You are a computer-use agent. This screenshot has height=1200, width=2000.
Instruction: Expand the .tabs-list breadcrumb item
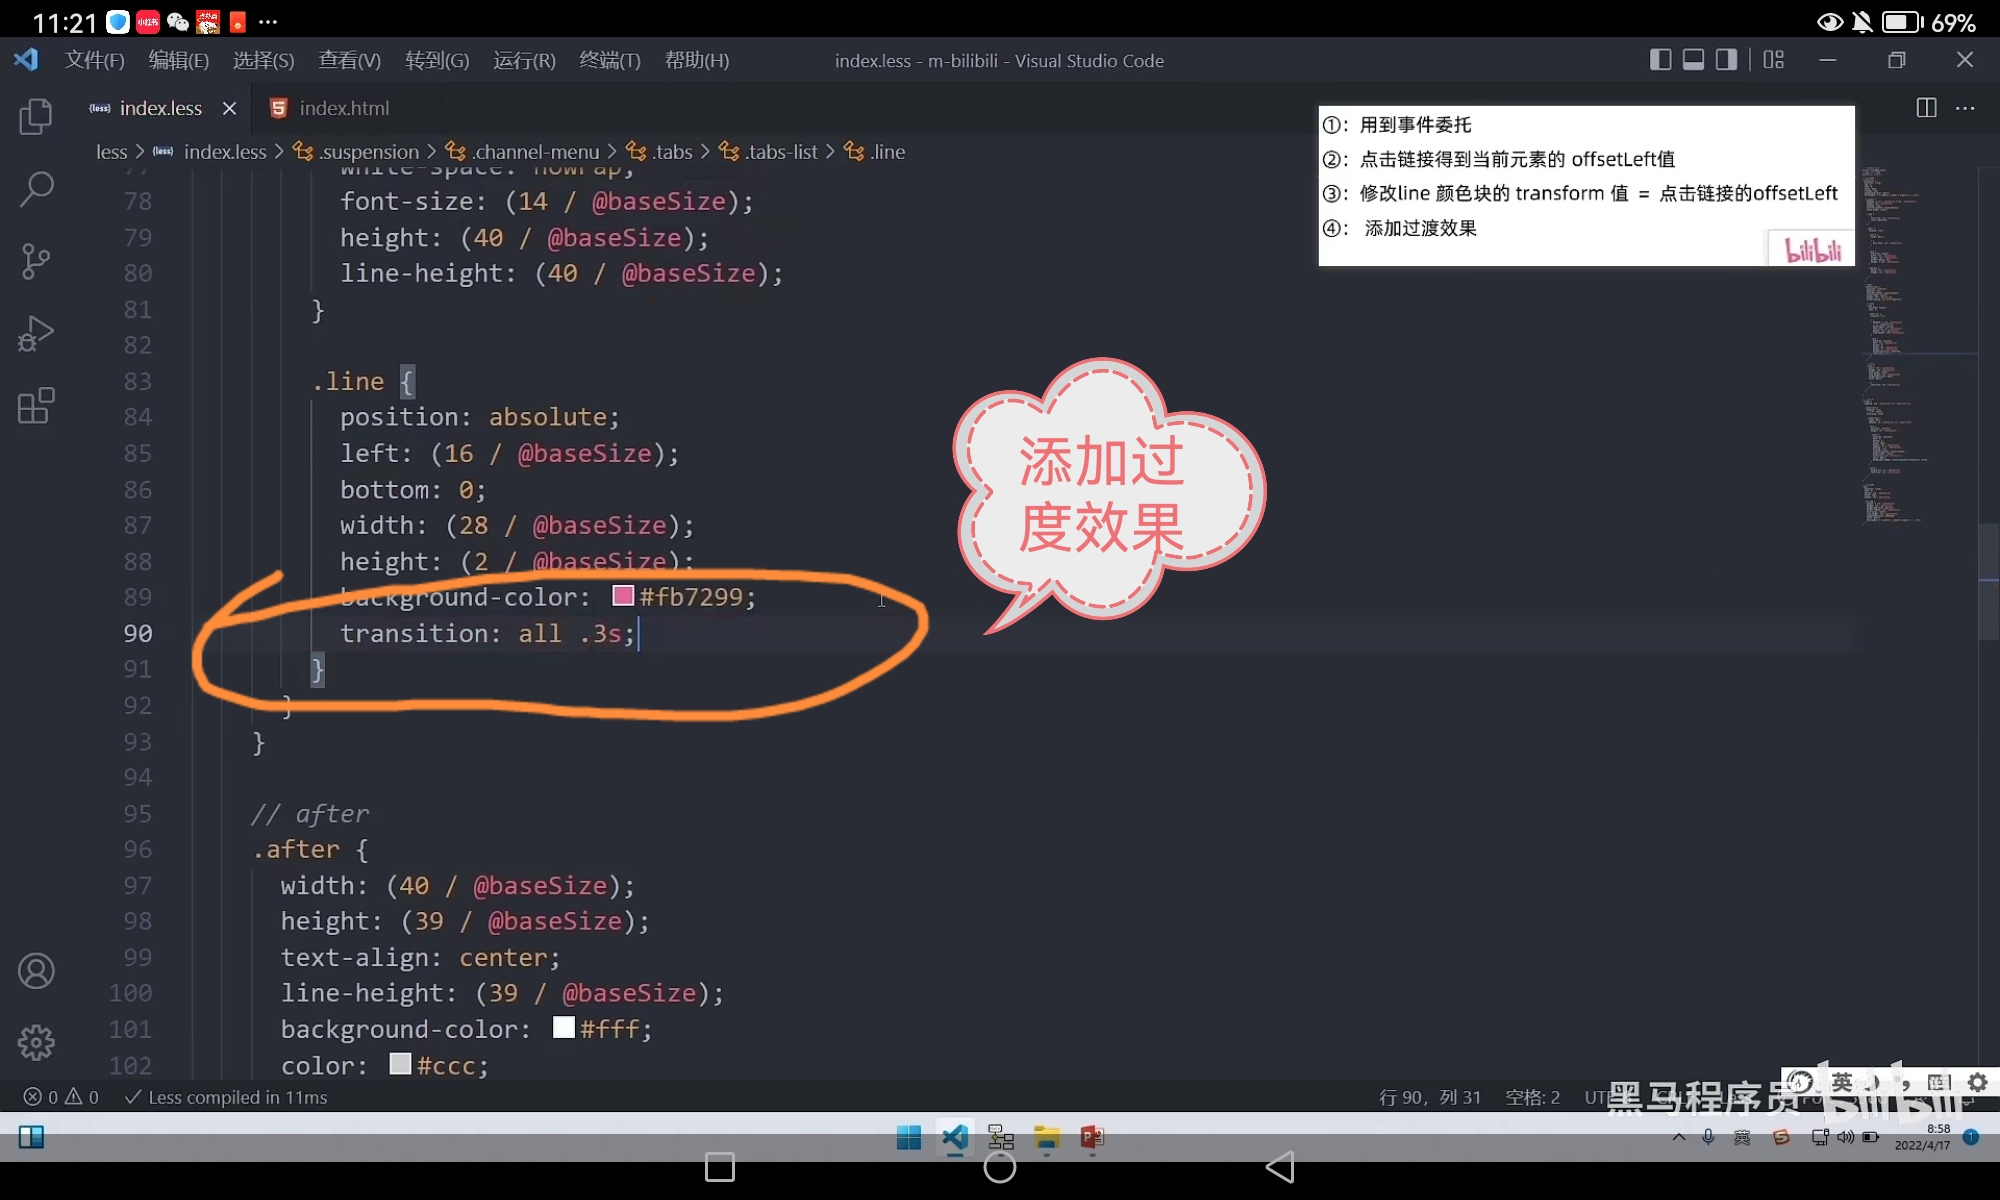tap(781, 151)
